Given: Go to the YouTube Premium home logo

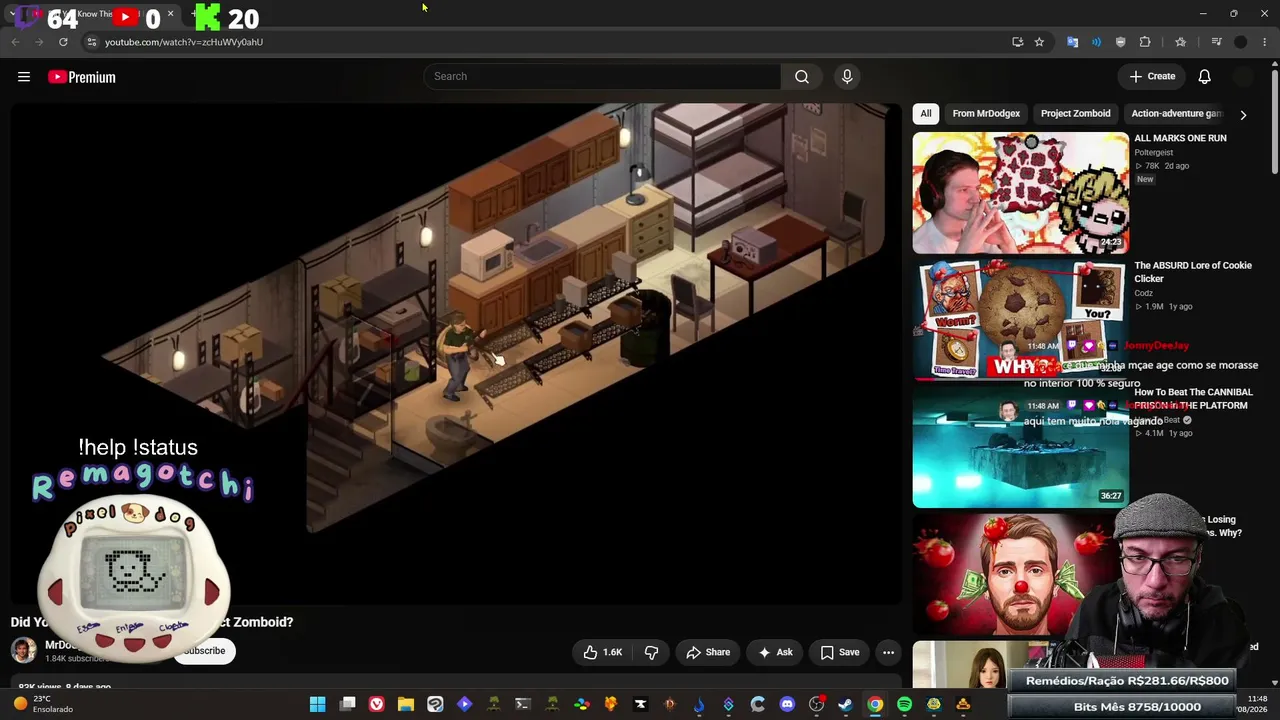Looking at the screenshot, I should [82, 77].
